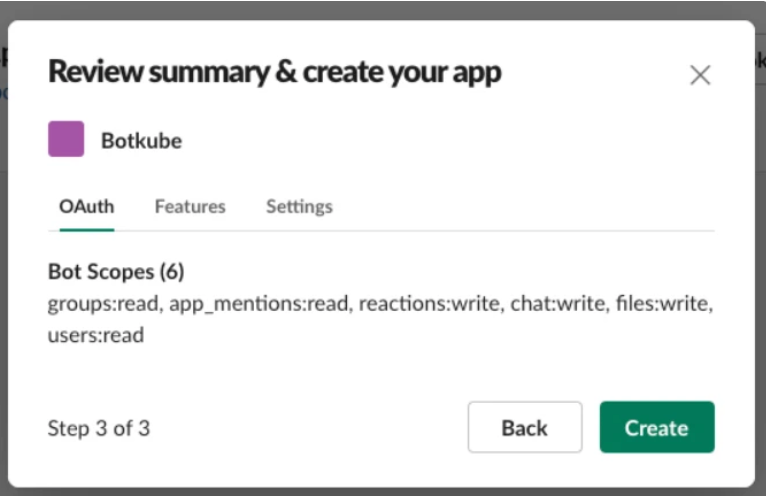Click the green underline beneath the OAuth tab
This screenshot has height=496, width=766.
(86, 229)
